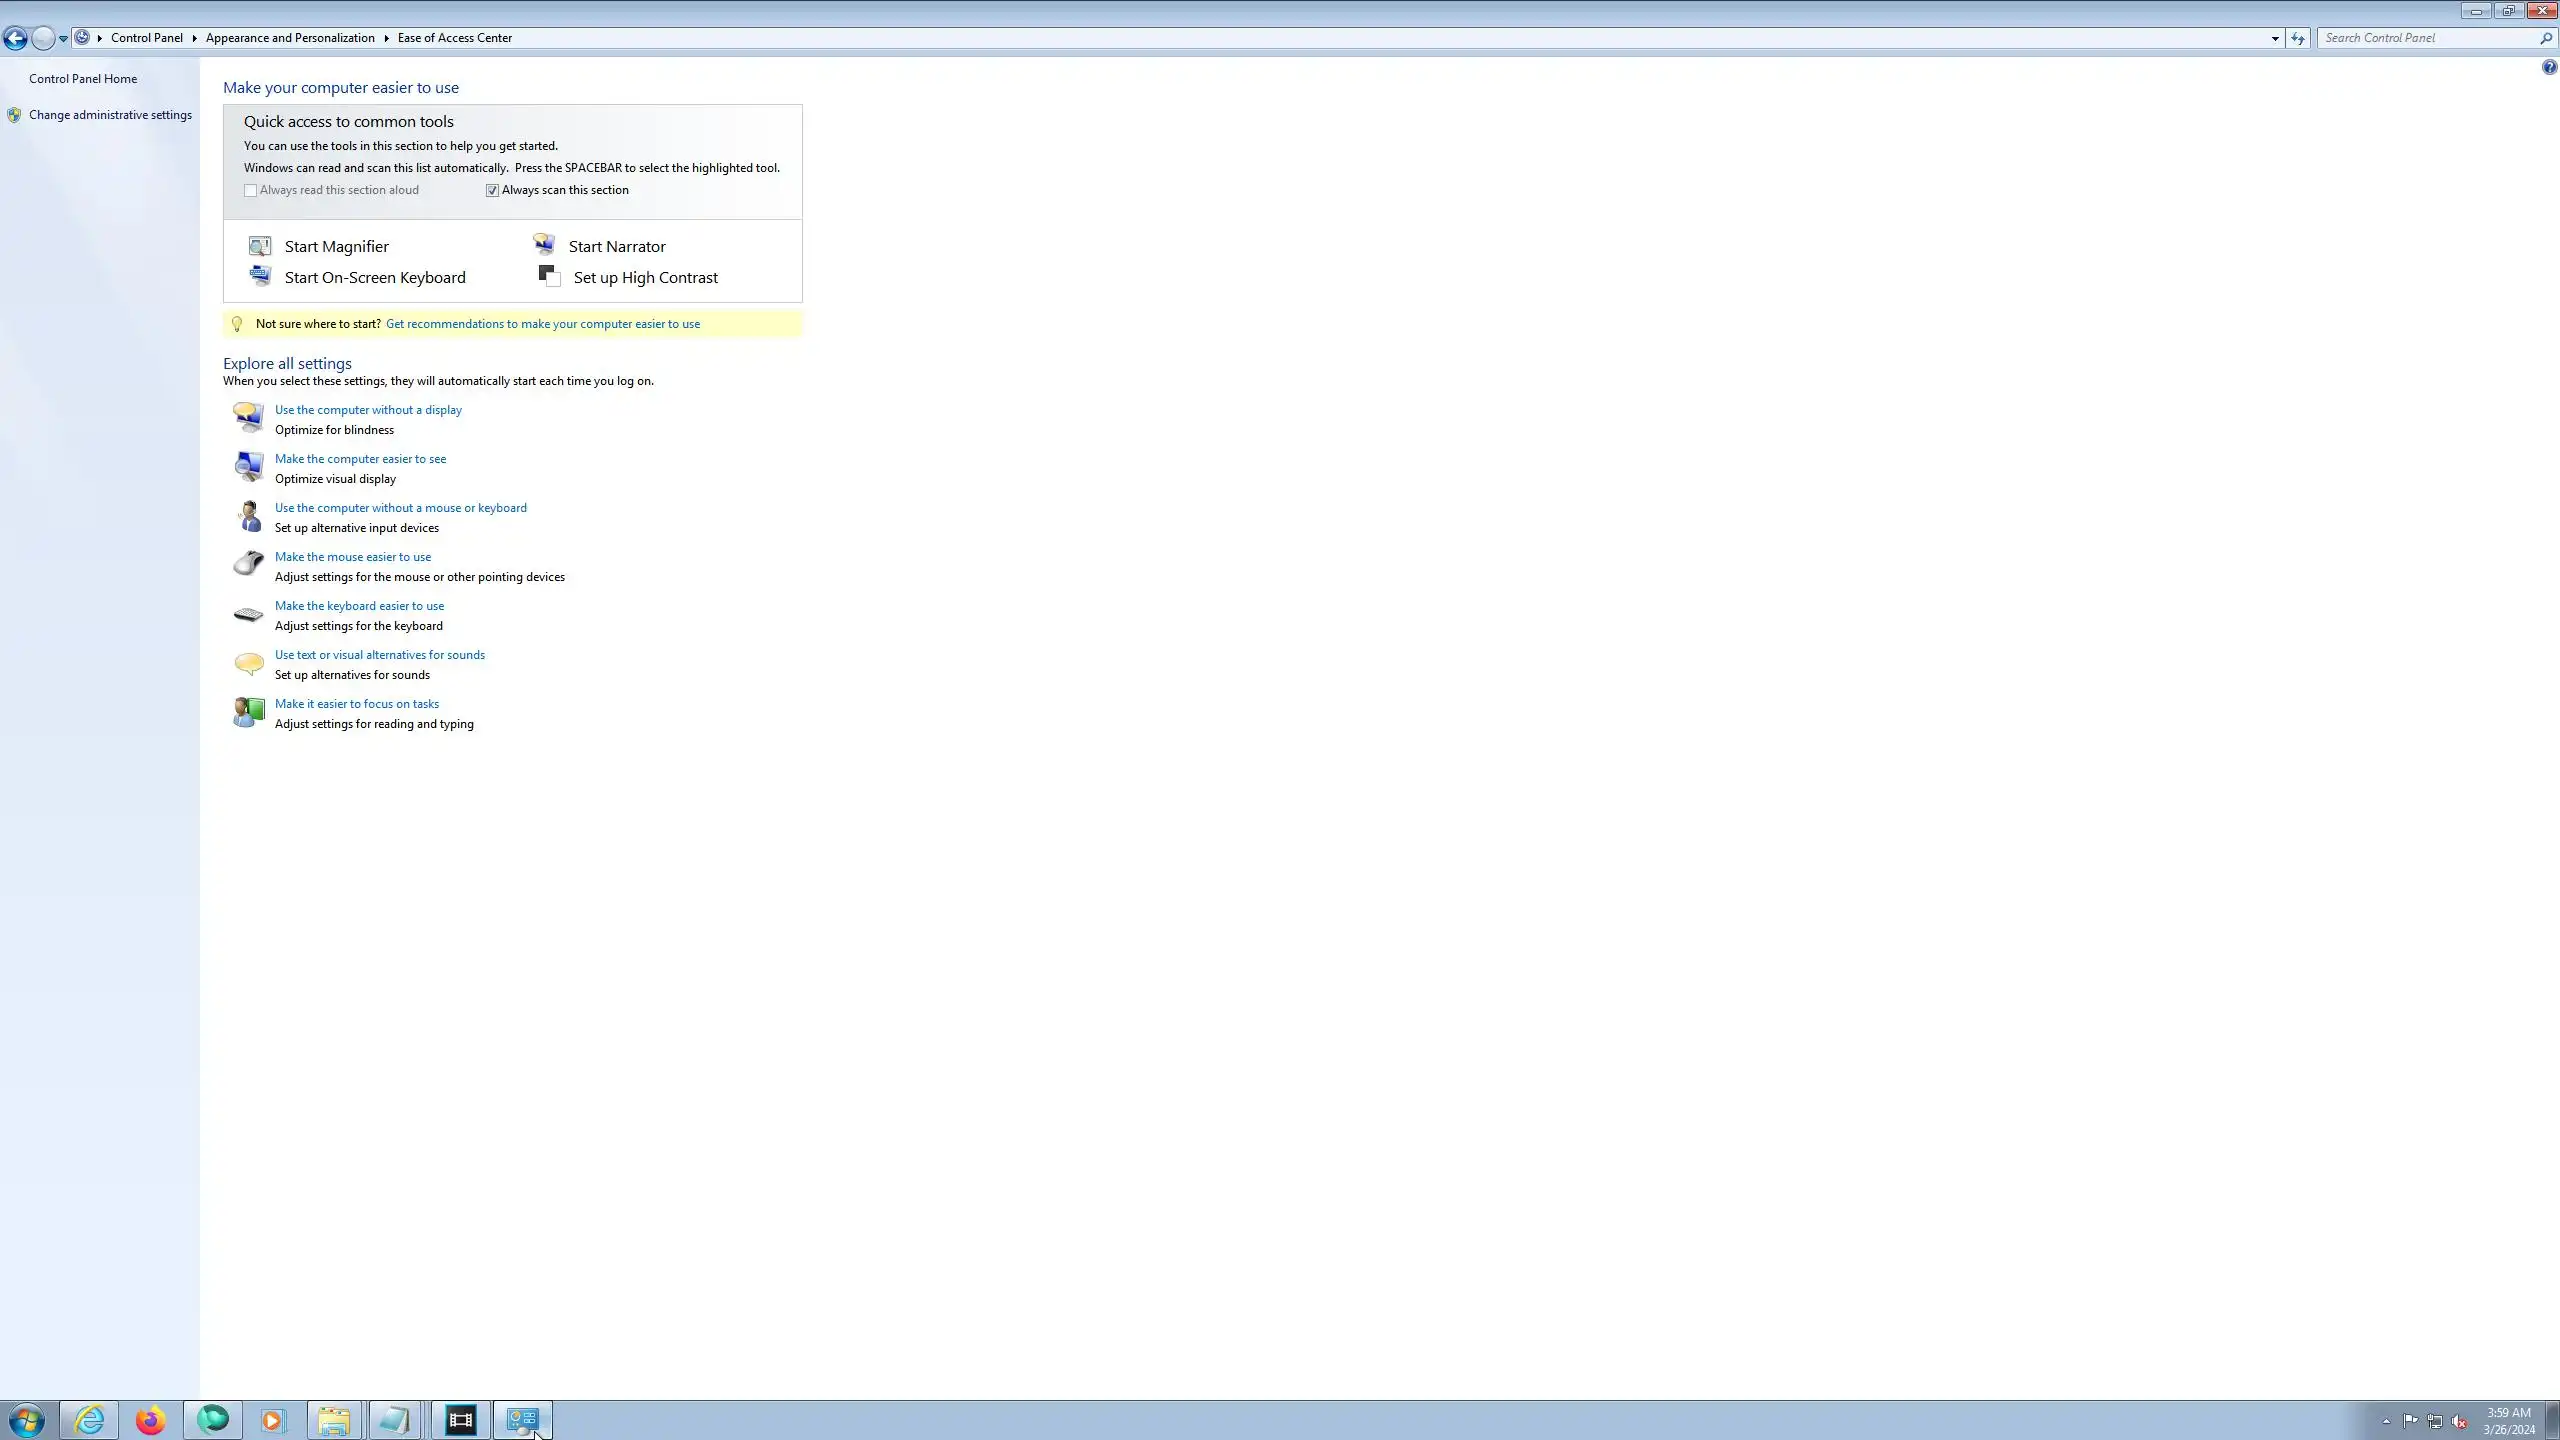This screenshot has height=1440, width=2560.
Task: Open Get recommendations link
Action: pyautogui.click(x=542, y=324)
